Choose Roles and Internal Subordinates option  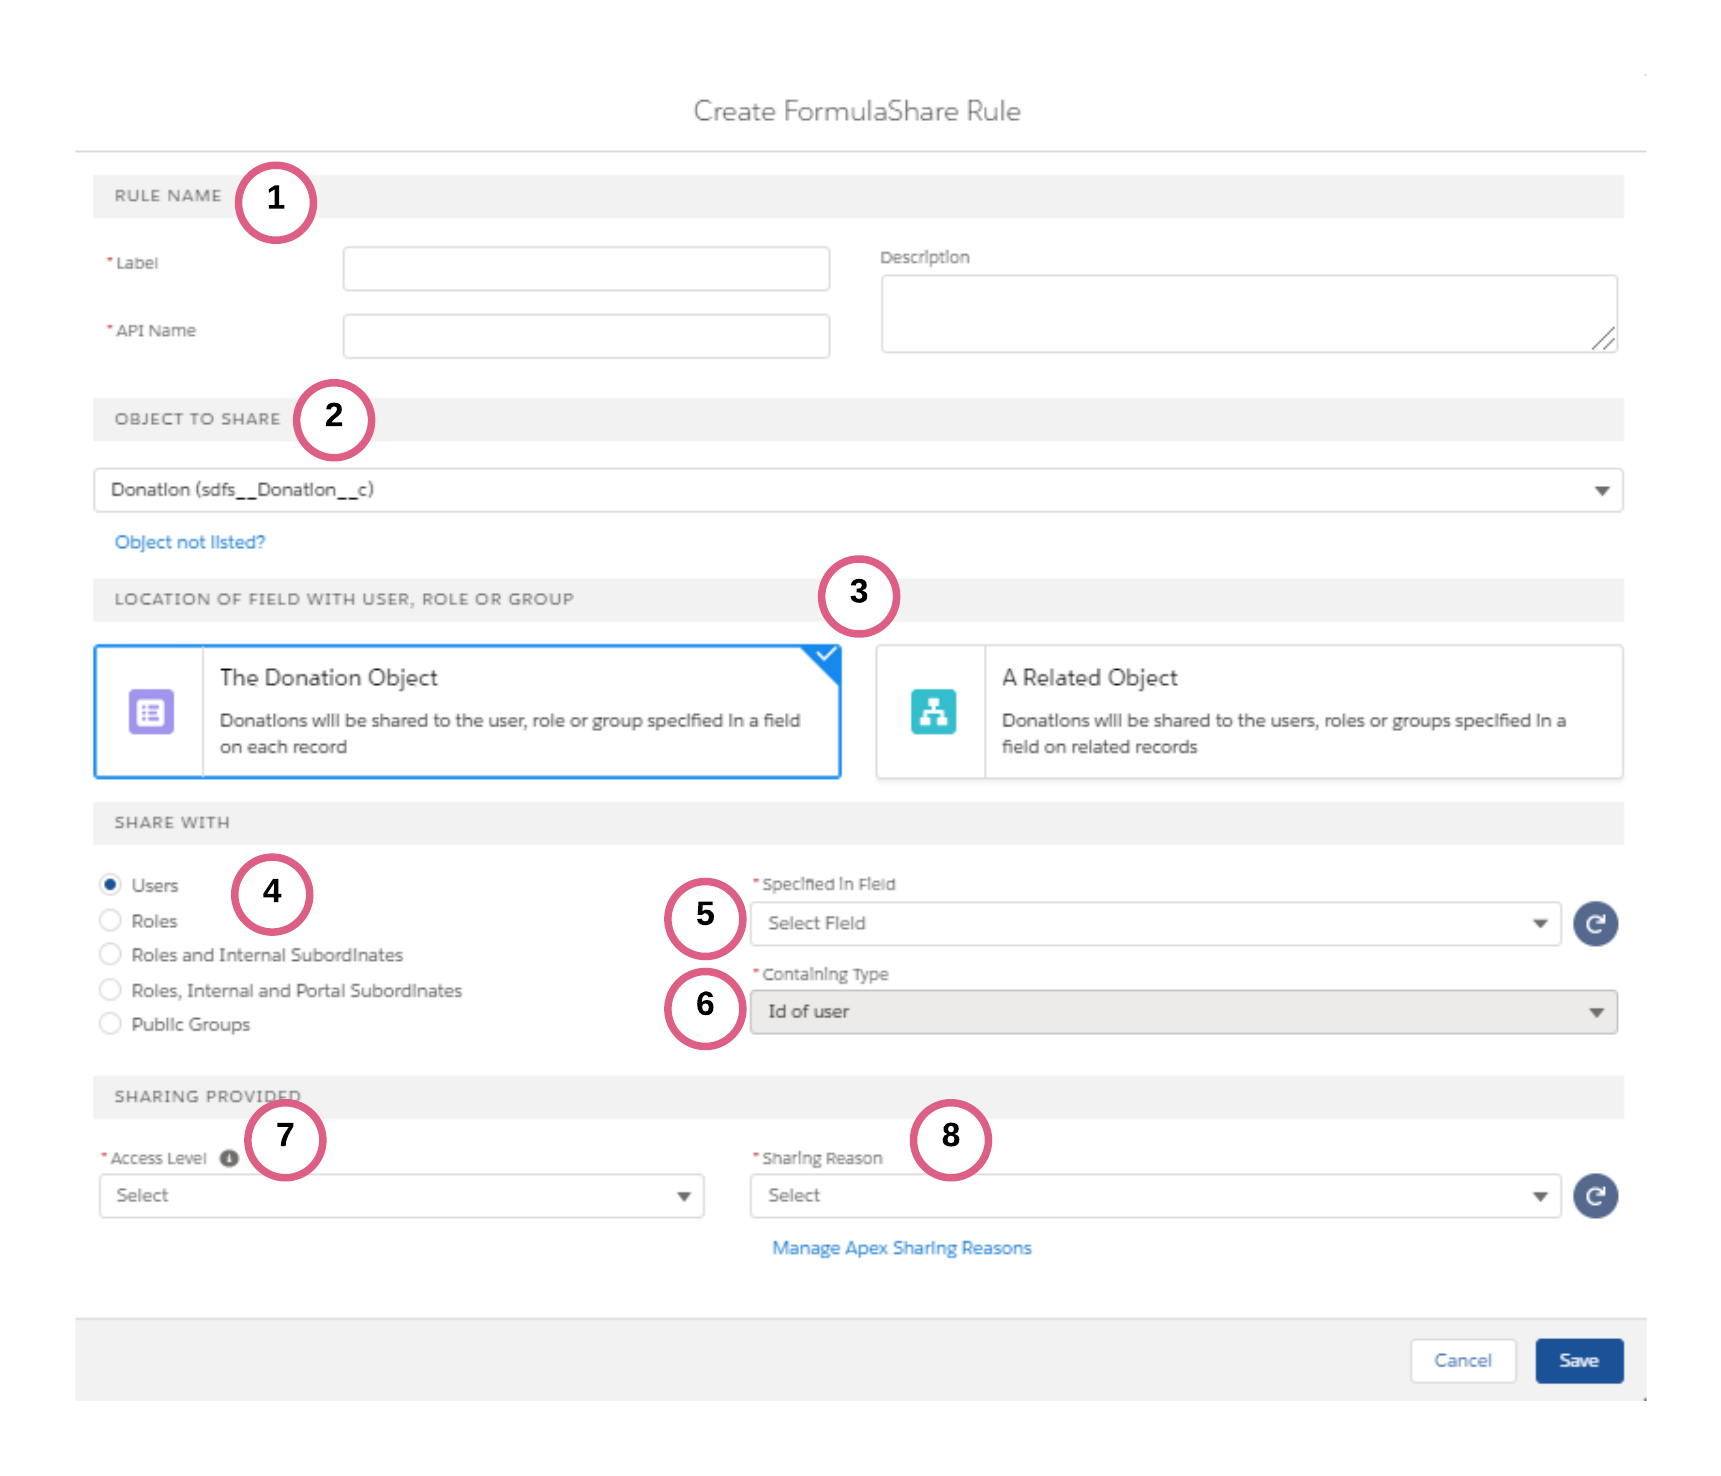point(111,955)
